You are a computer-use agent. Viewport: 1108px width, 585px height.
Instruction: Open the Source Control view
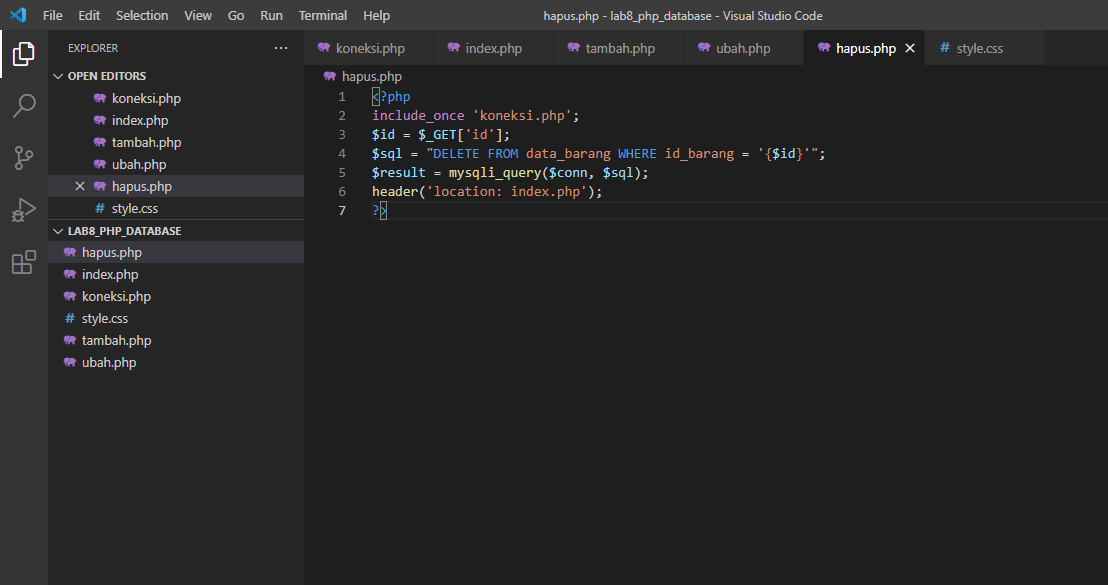pyautogui.click(x=24, y=158)
